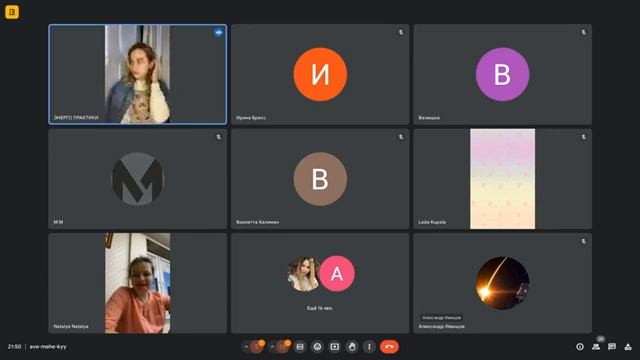
Task: Click muted mic icon on Ирина Бресс tile
Action: (x=401, y=32)
